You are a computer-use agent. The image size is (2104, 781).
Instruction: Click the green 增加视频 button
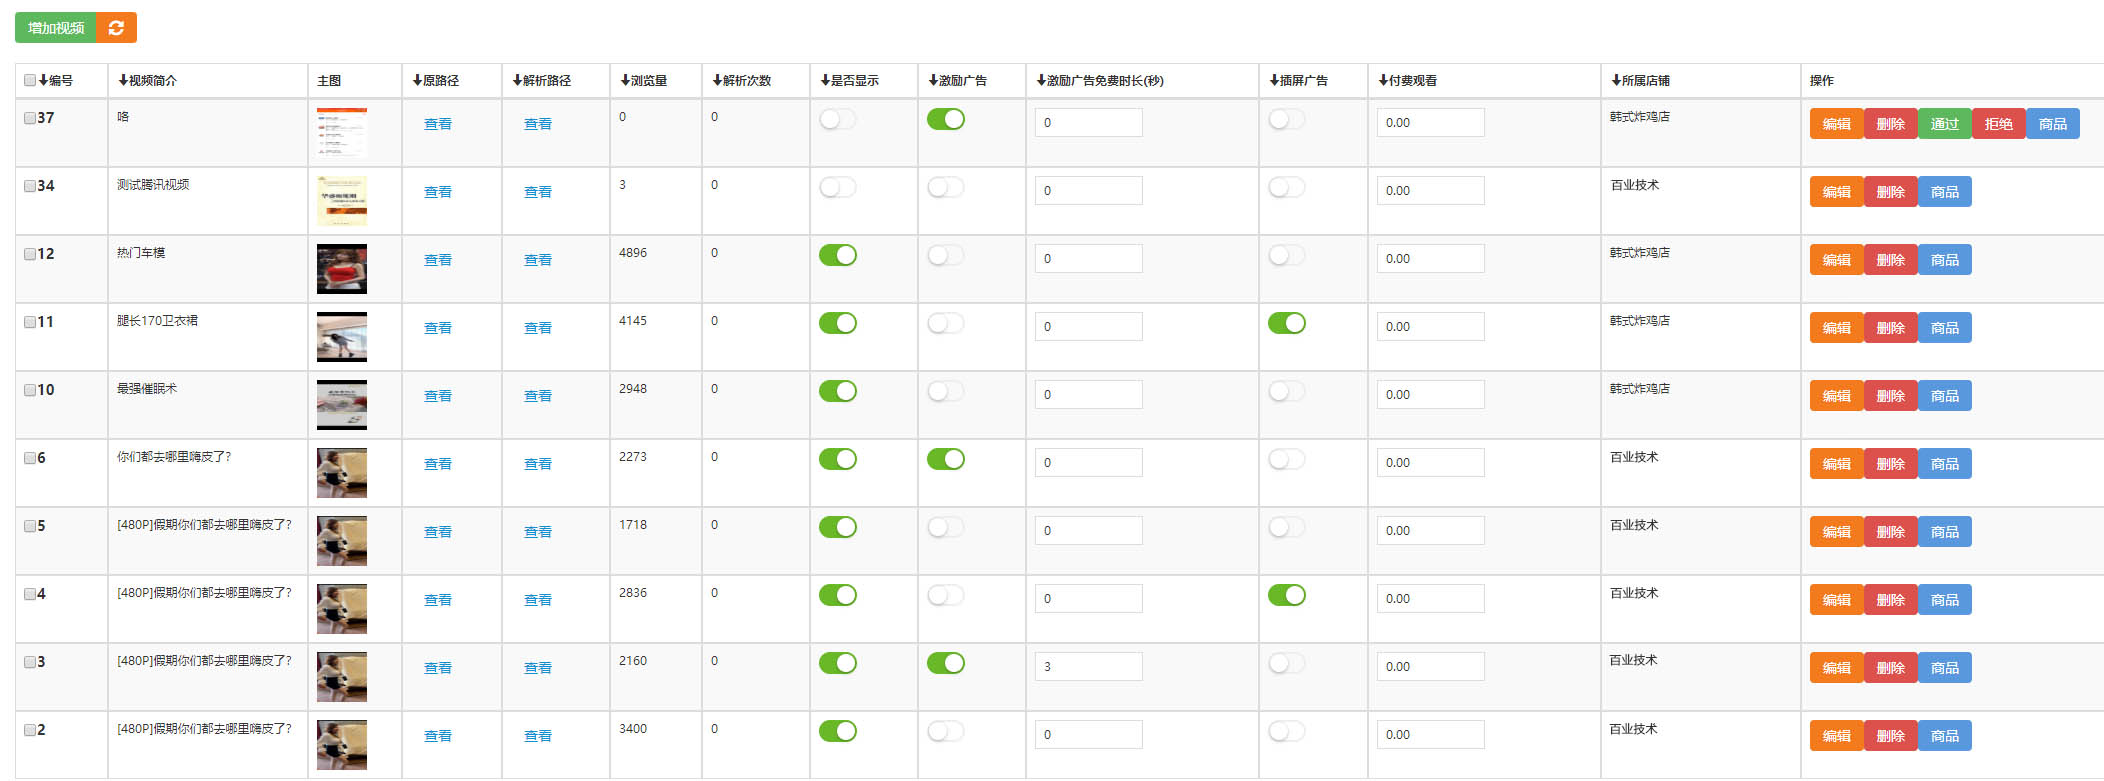(56, 28)
